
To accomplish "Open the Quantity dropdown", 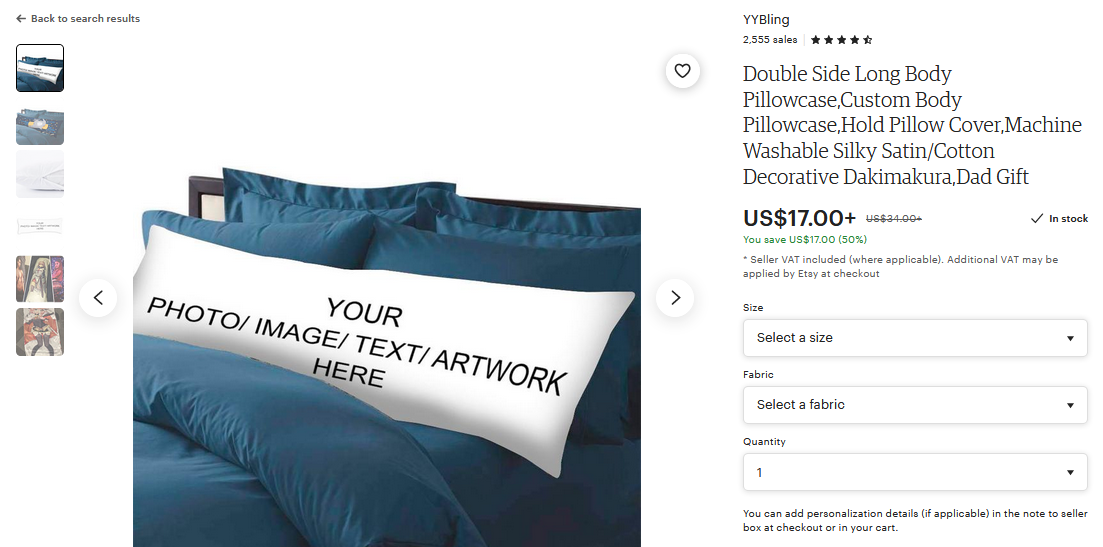I will pyautogui.click(x=915, y=472).
